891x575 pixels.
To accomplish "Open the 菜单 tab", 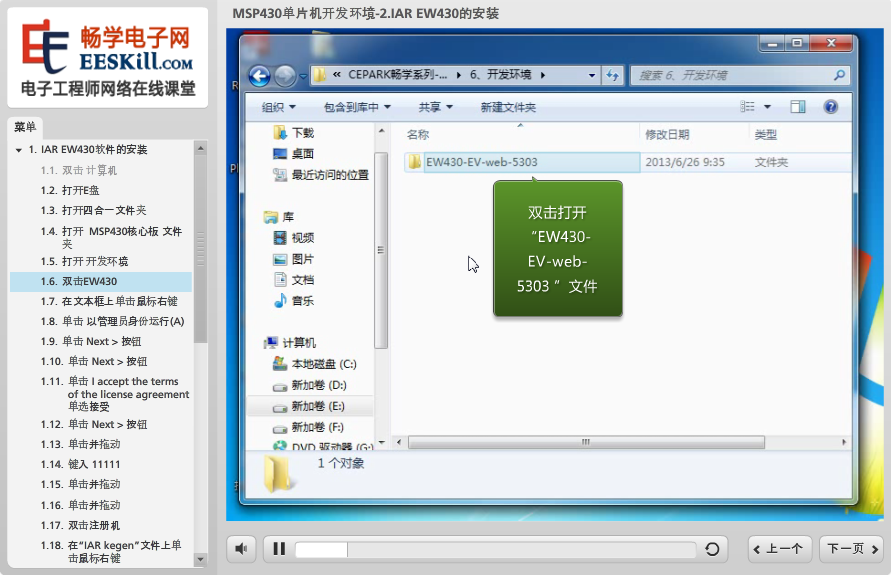I will coord(25,127).
